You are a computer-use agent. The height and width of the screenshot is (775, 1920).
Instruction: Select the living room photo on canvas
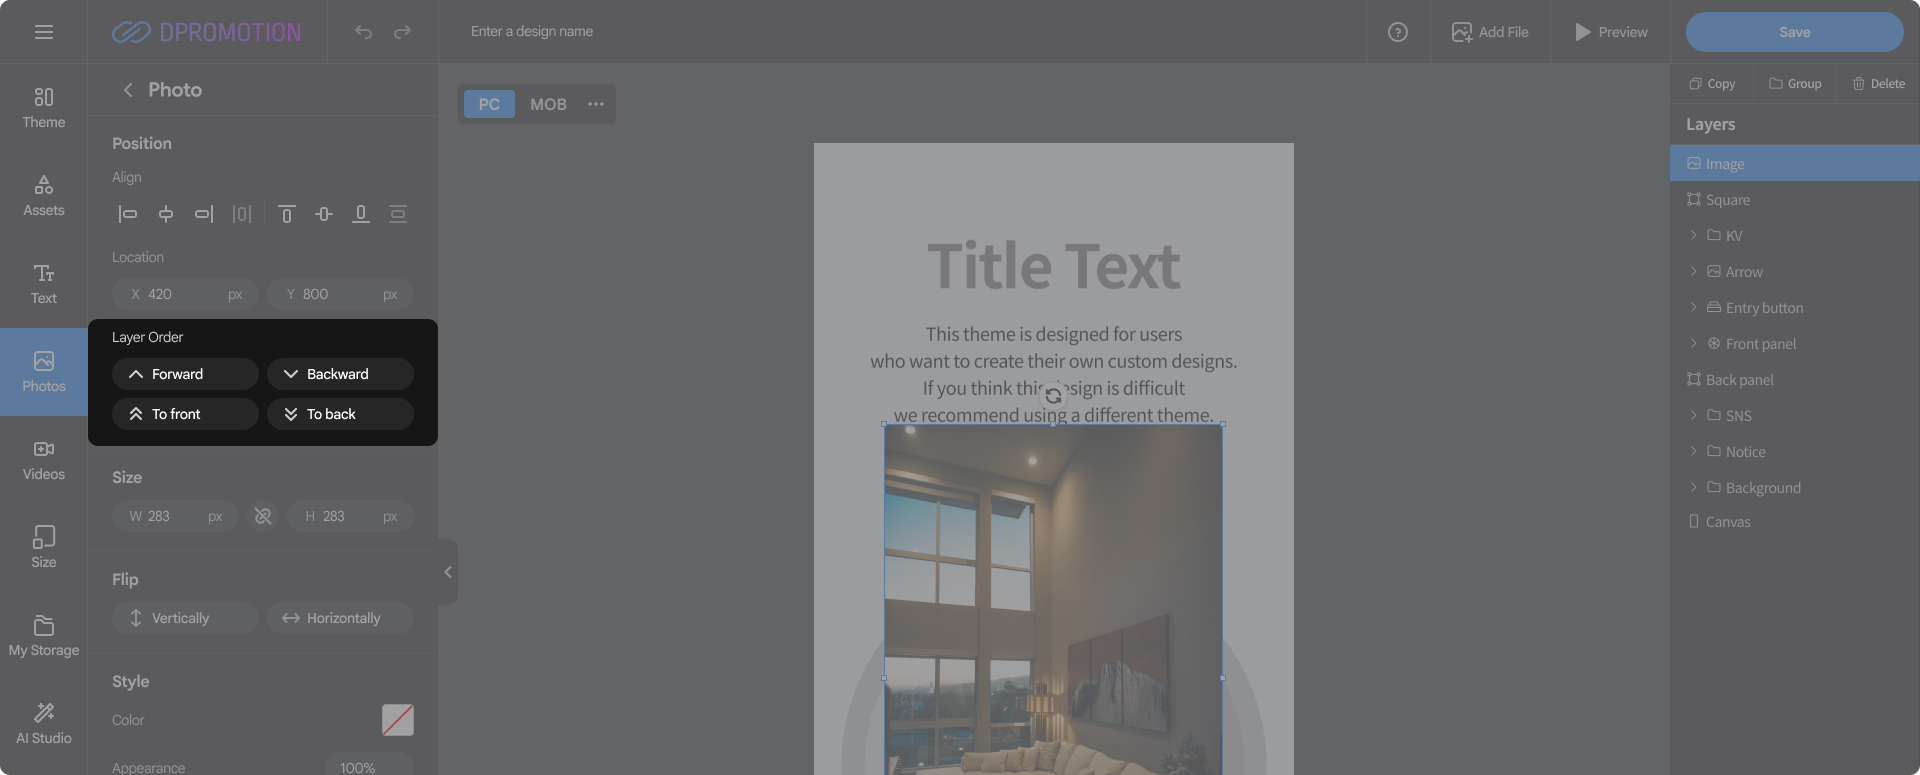[x=1053, y=600]
